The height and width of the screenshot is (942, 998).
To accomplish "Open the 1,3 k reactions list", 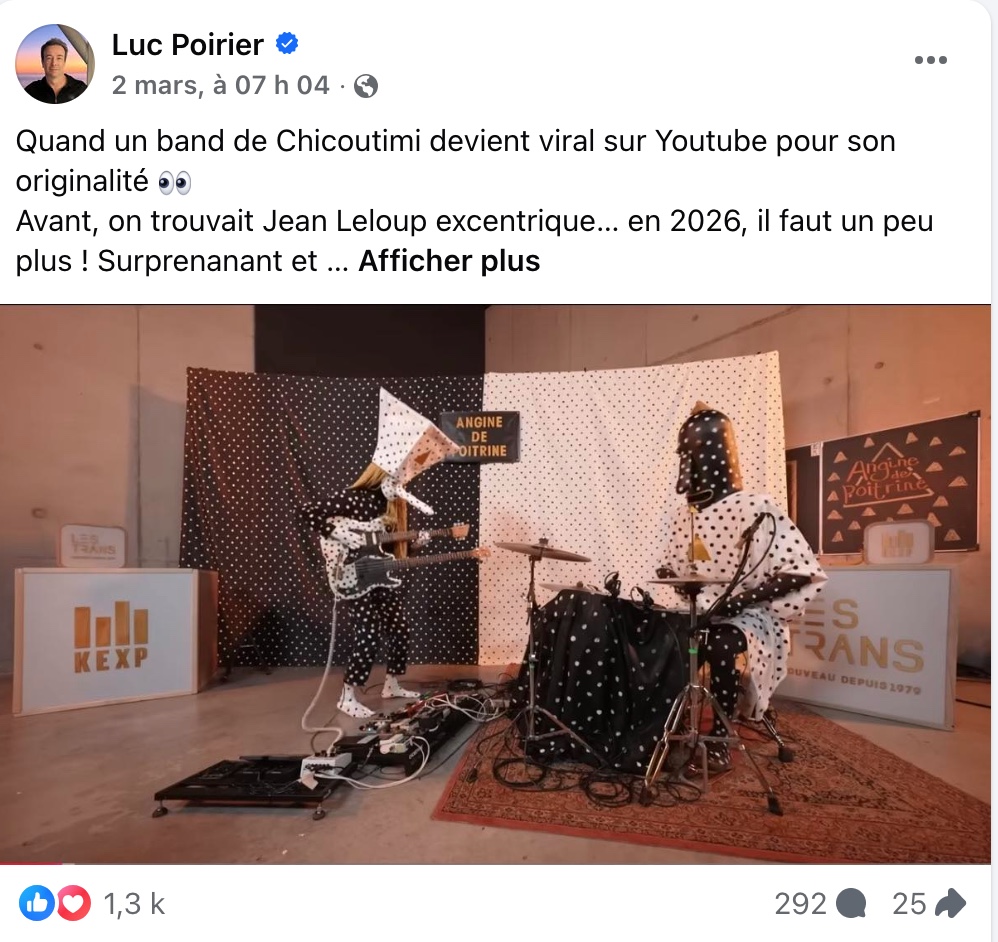I will (x=134, y=904).
